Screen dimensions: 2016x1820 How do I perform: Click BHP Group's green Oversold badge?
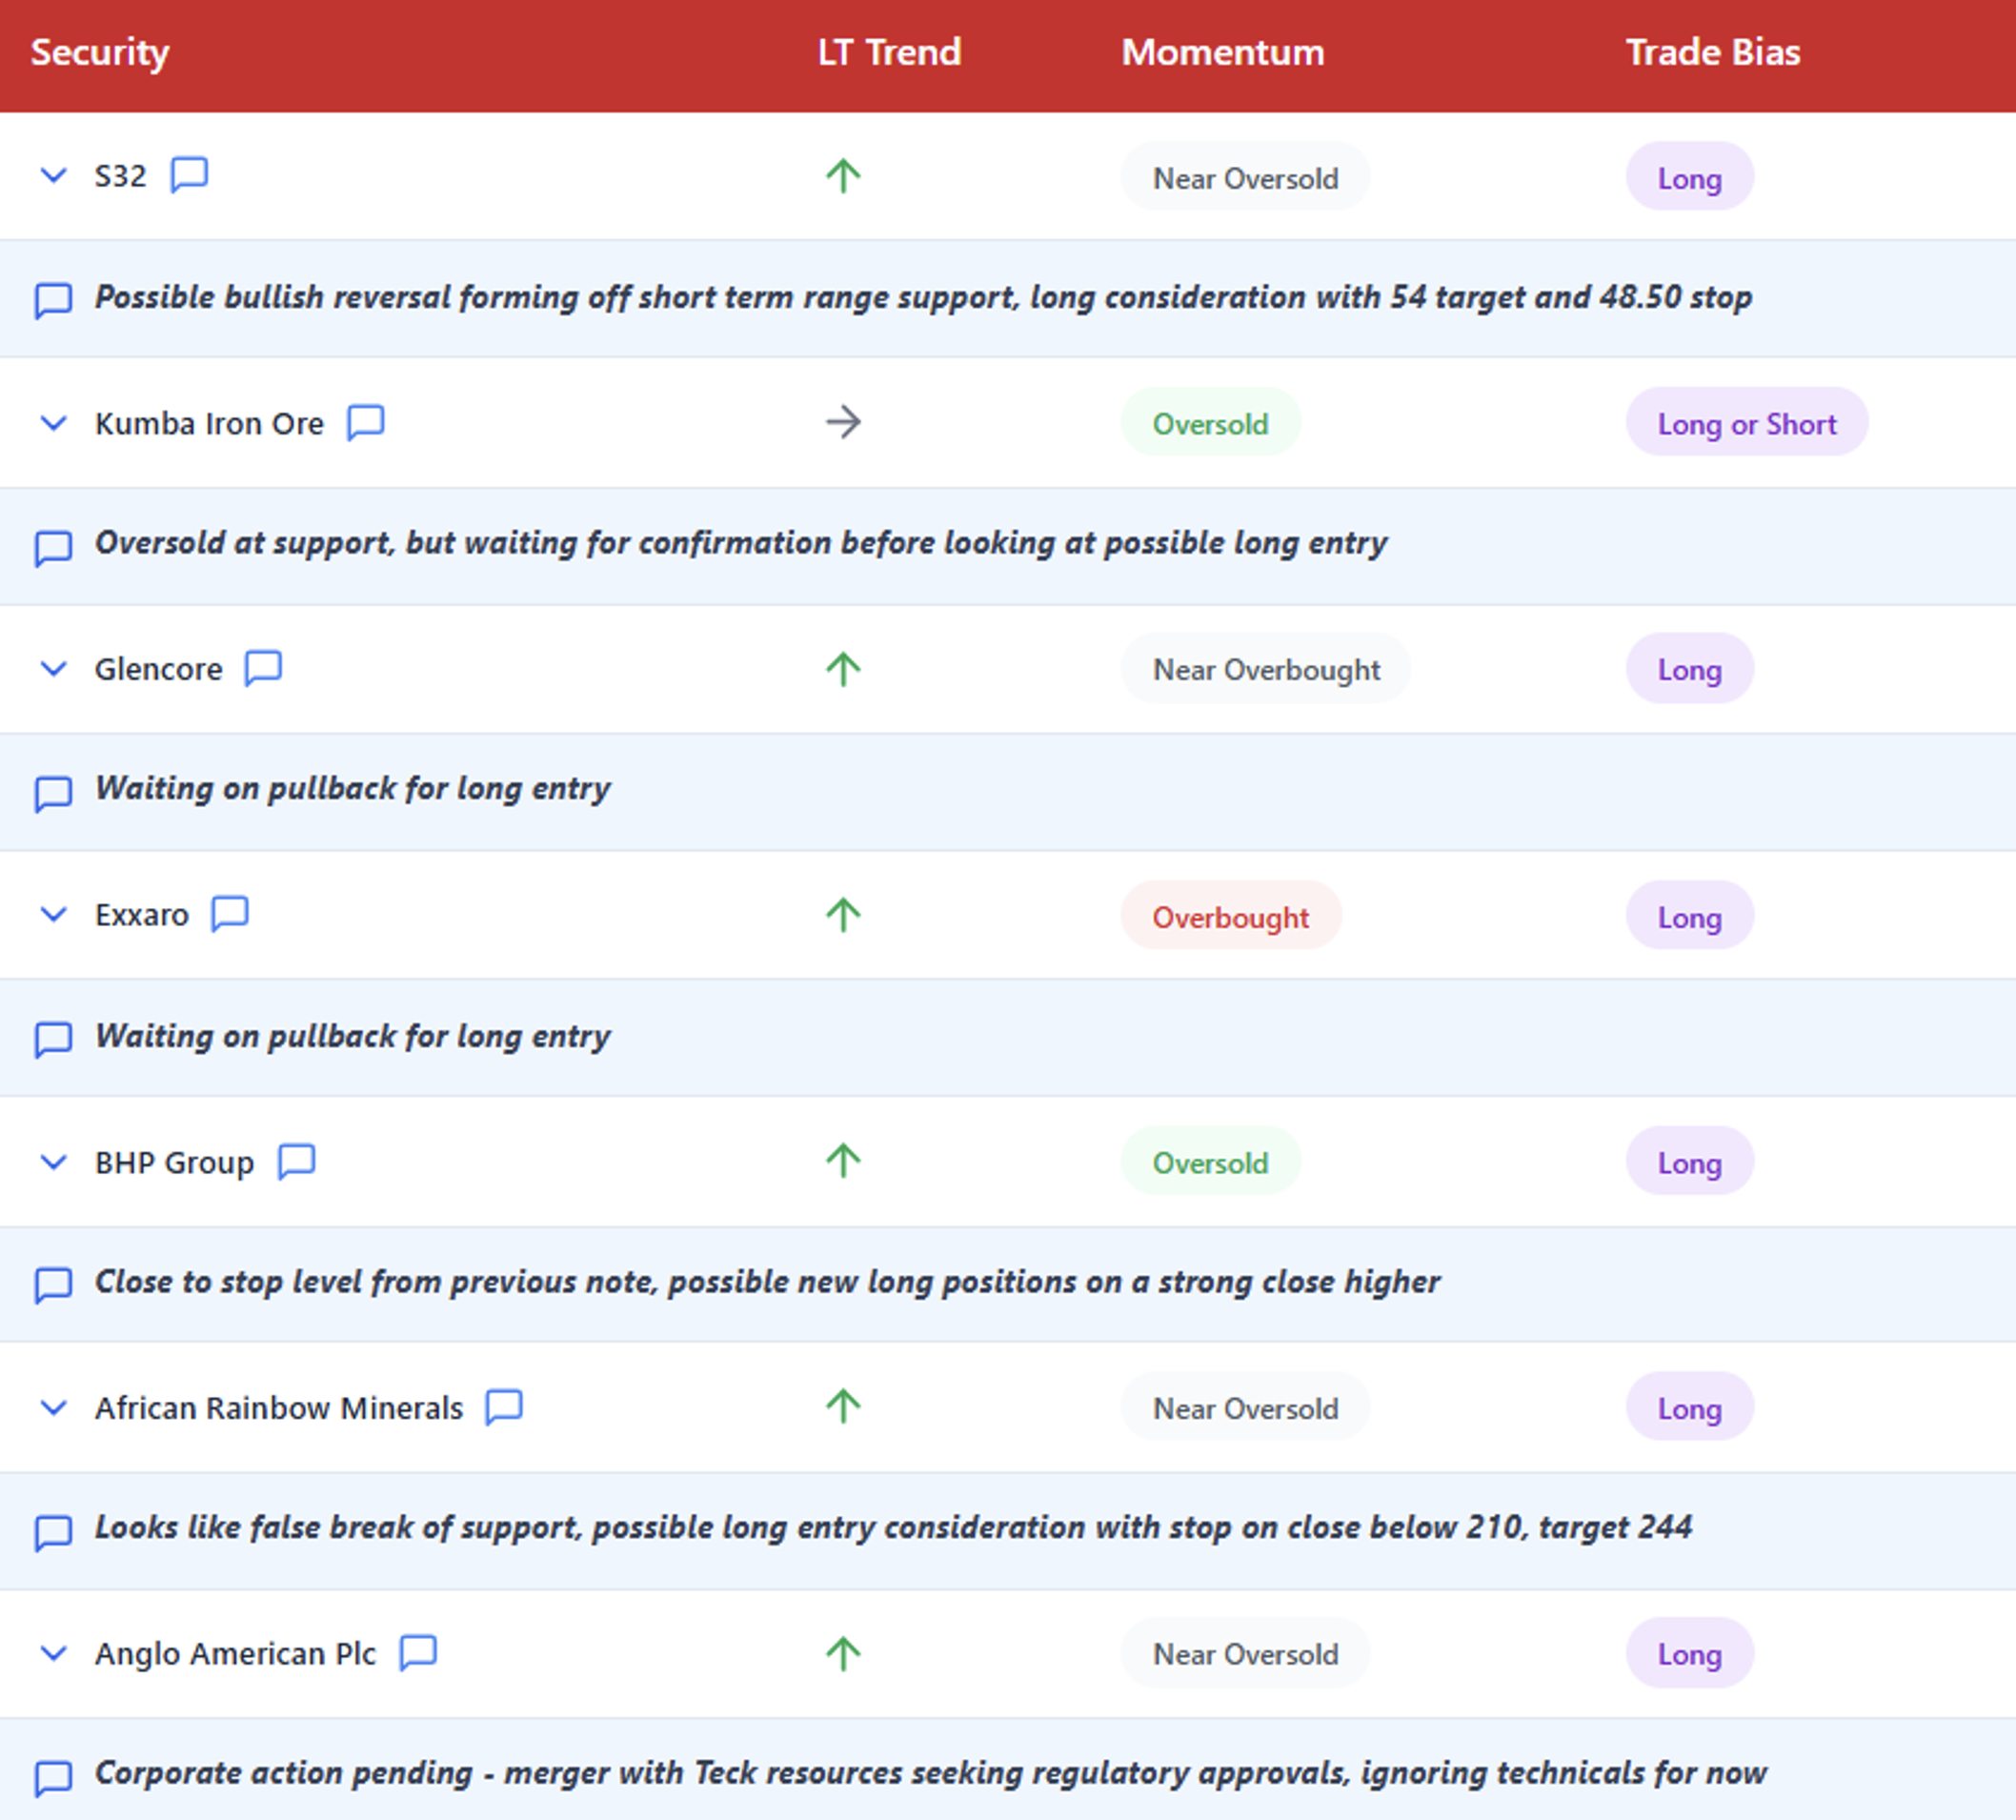click(x=1210, y=1163)
